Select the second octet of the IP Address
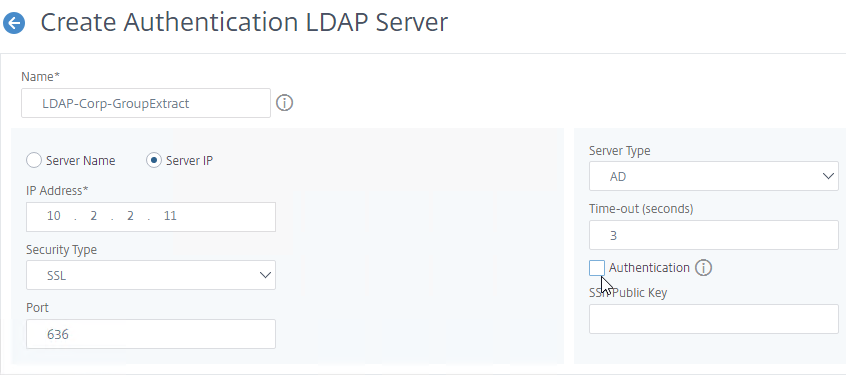This screenshot has width=846, height=375. (93, 216)
